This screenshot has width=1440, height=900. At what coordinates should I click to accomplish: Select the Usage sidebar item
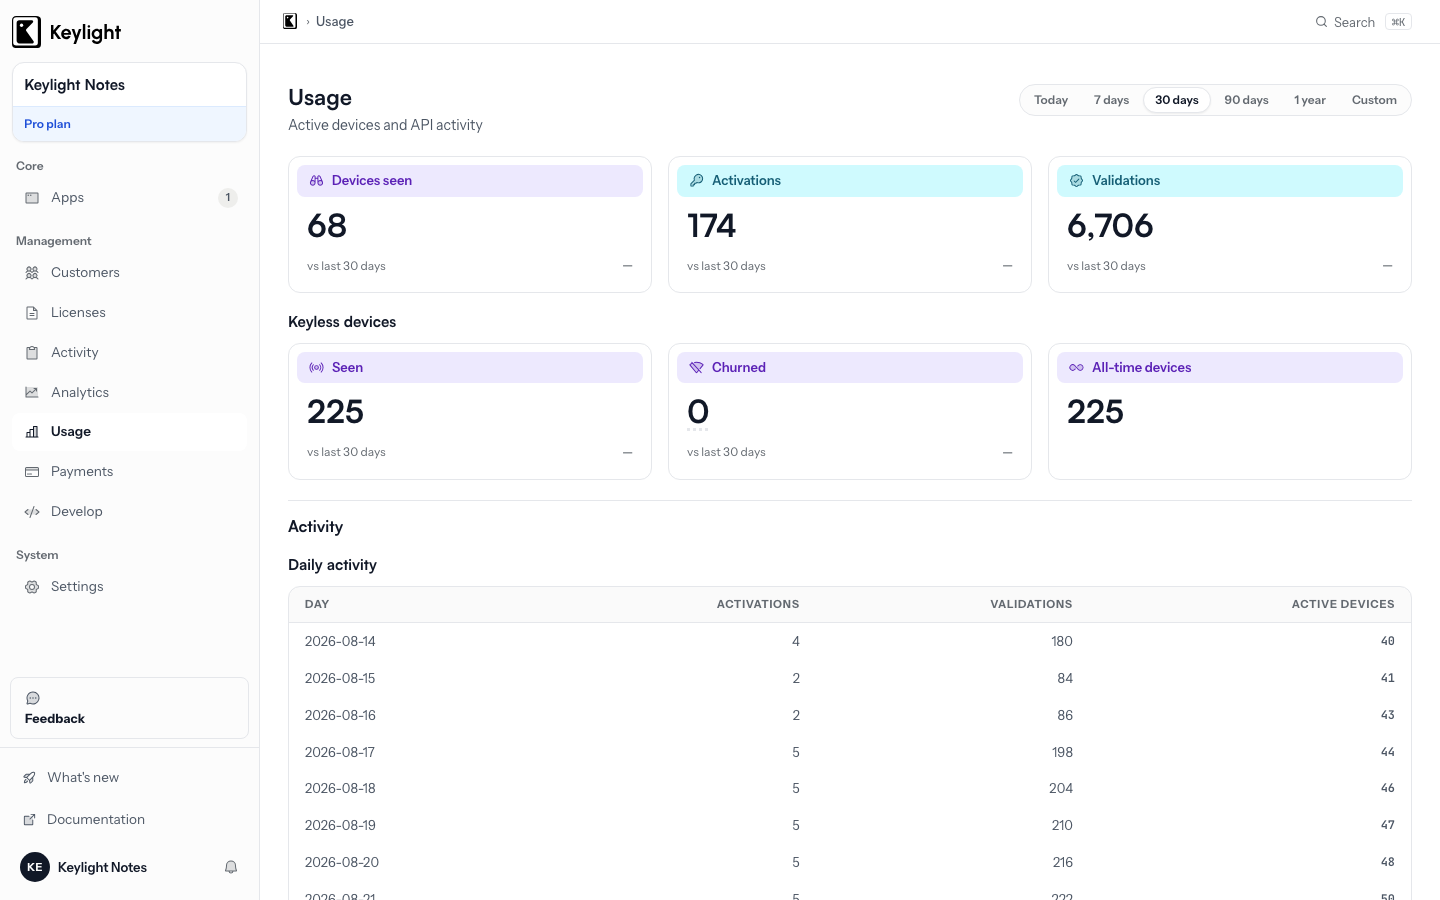pos(129,432)
